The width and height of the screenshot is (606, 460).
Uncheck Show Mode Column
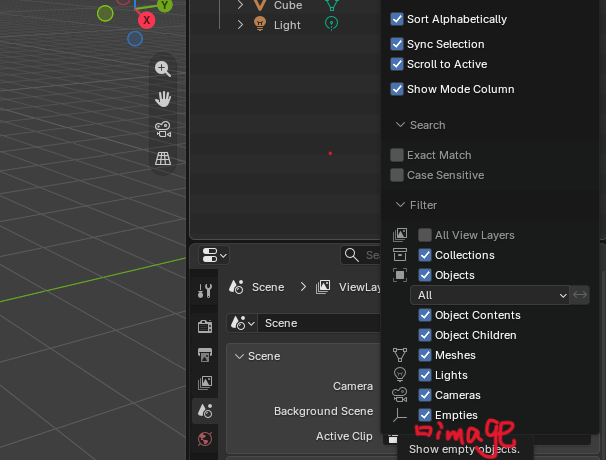point(397,89)
